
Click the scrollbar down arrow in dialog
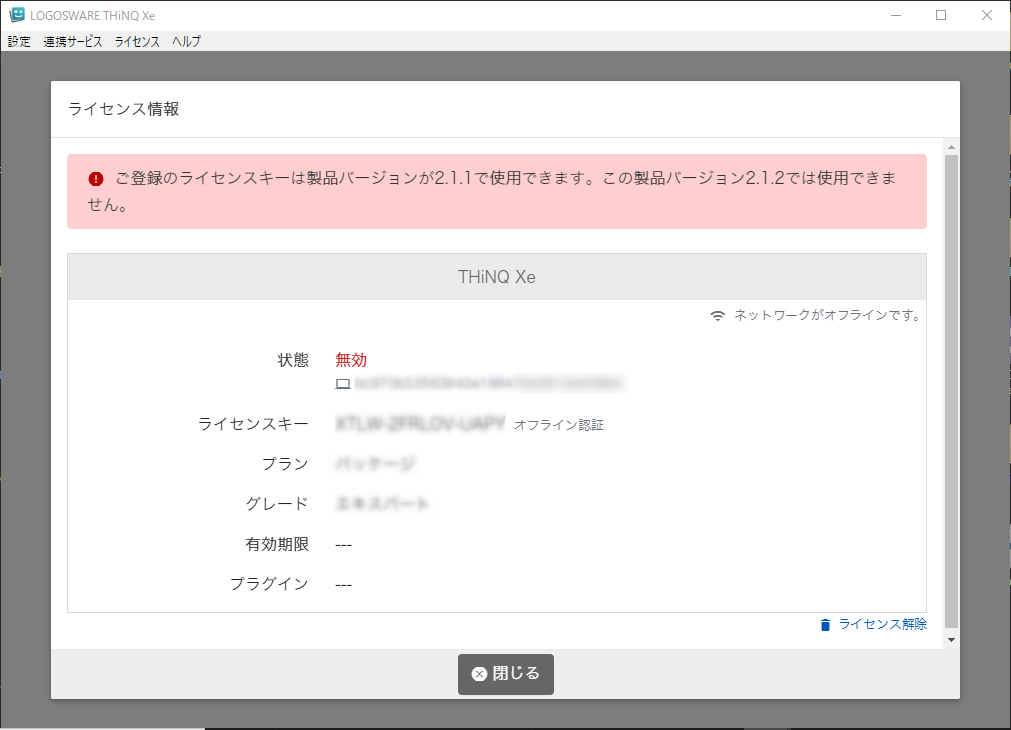(x=951, y=640)
